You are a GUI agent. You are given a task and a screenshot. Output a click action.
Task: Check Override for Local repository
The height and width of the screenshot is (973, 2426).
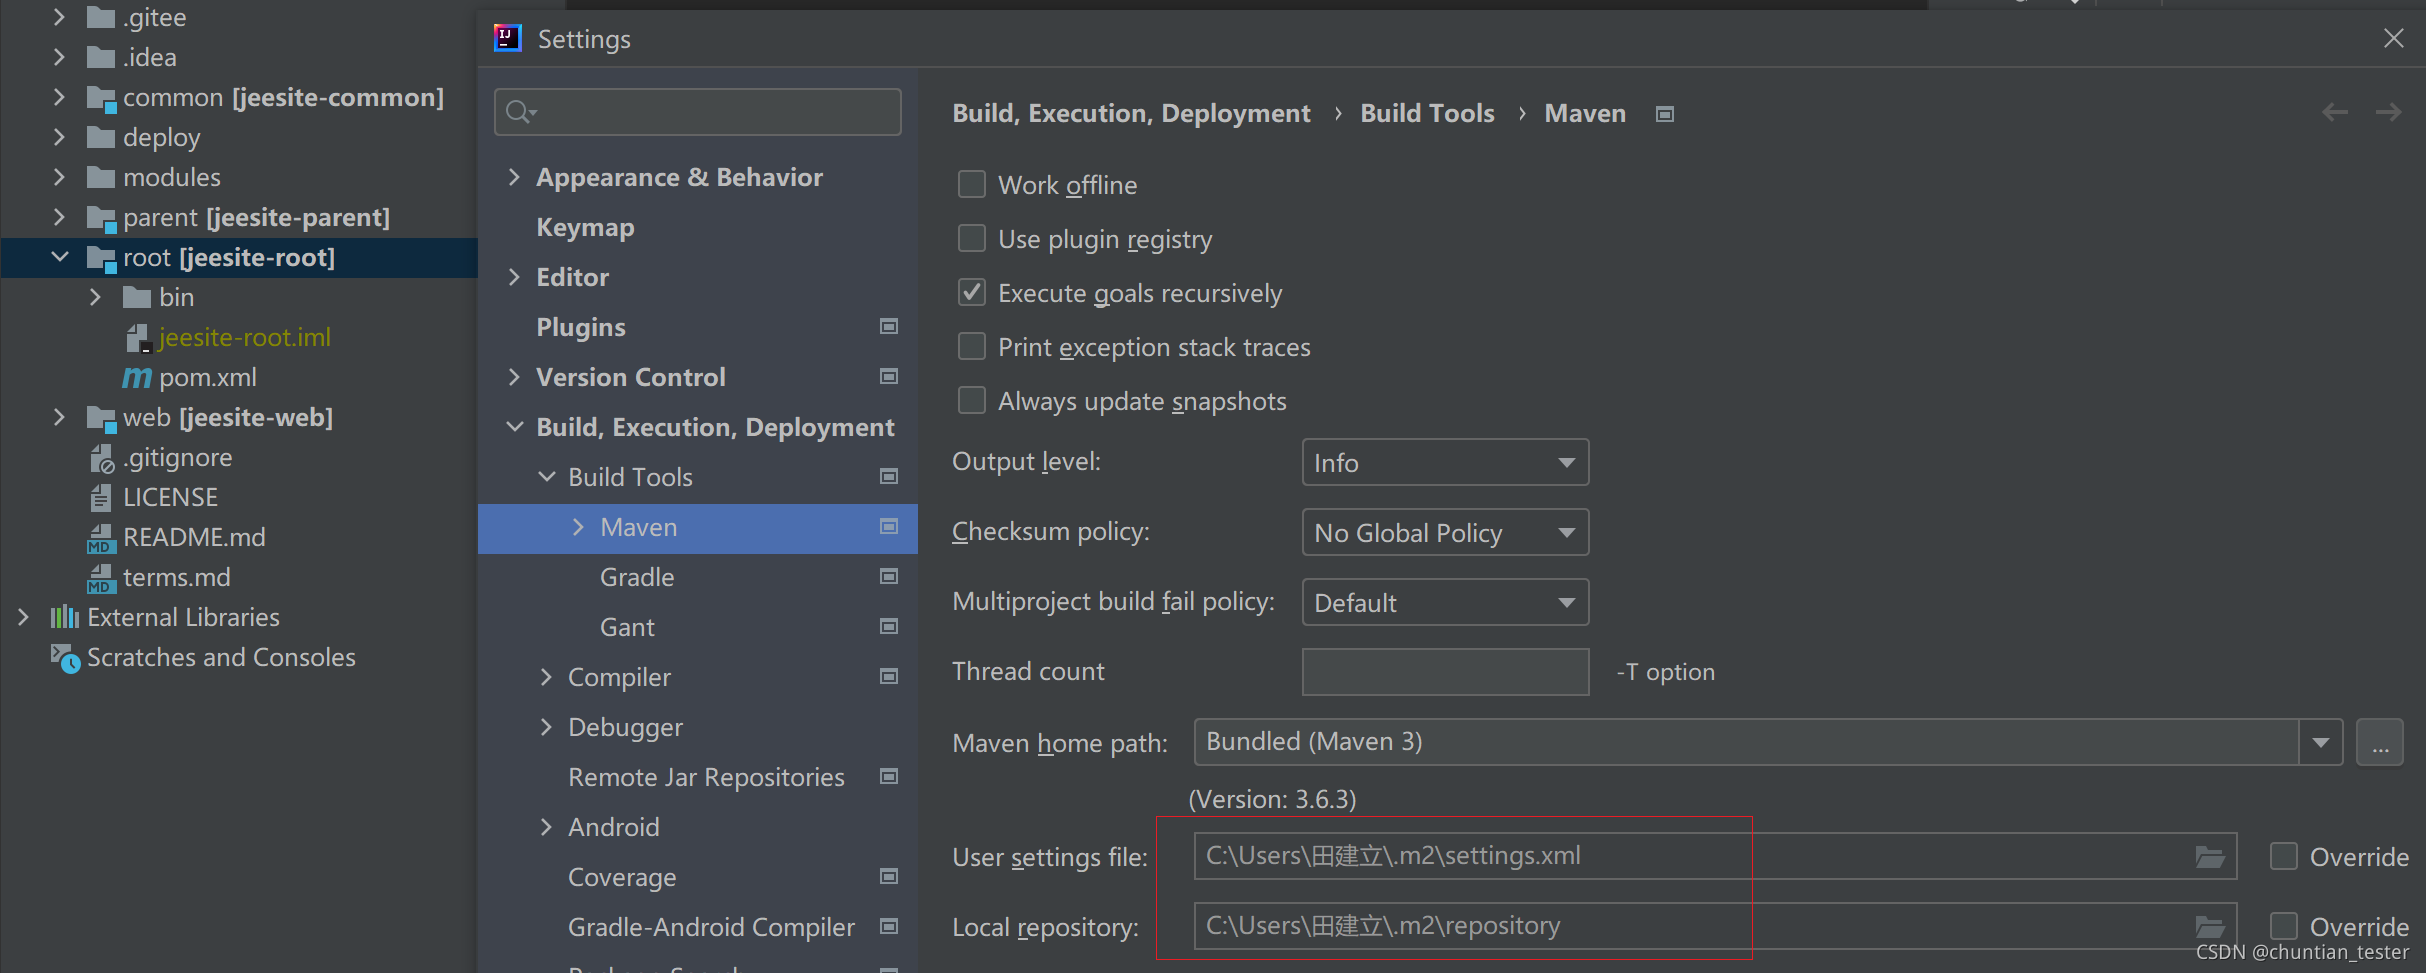click(x=2284, y=926)
